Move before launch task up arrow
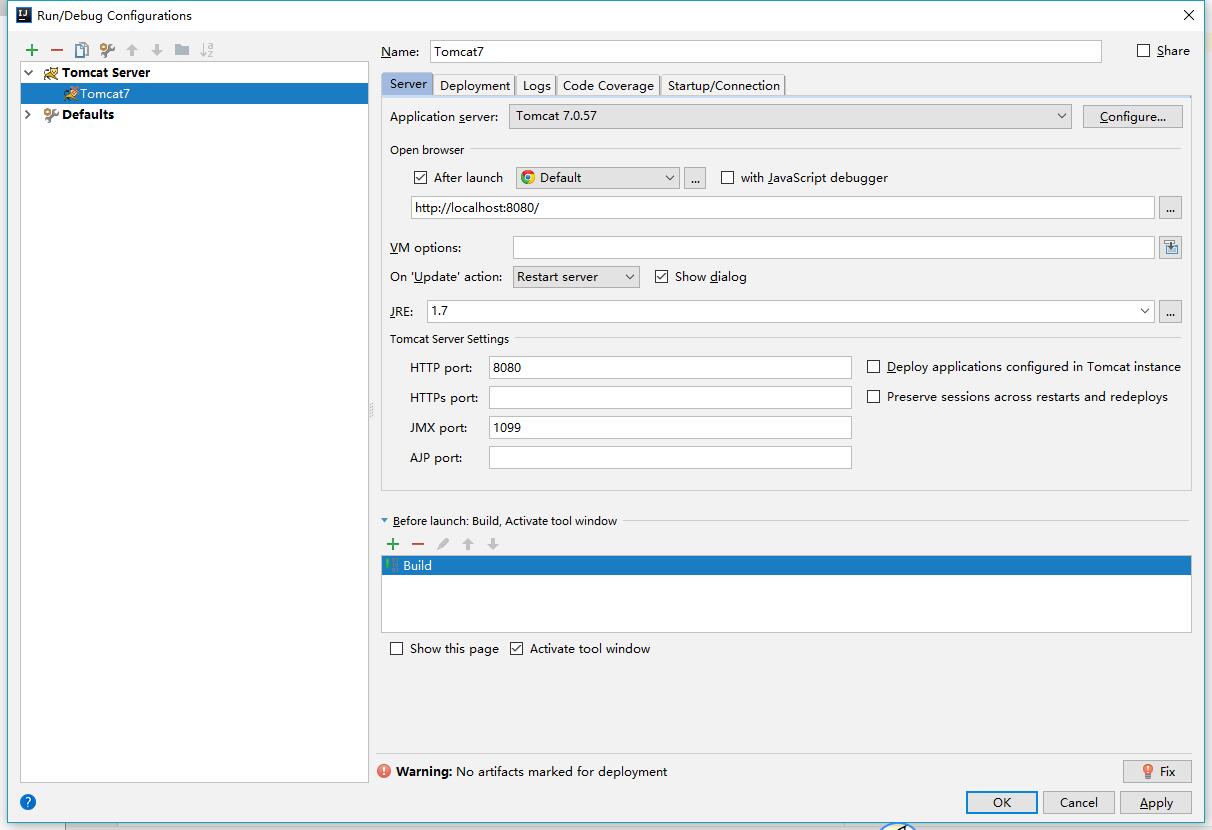Image resolution: width=1212 pixels, height=830 pixels. tap(468, 544)
